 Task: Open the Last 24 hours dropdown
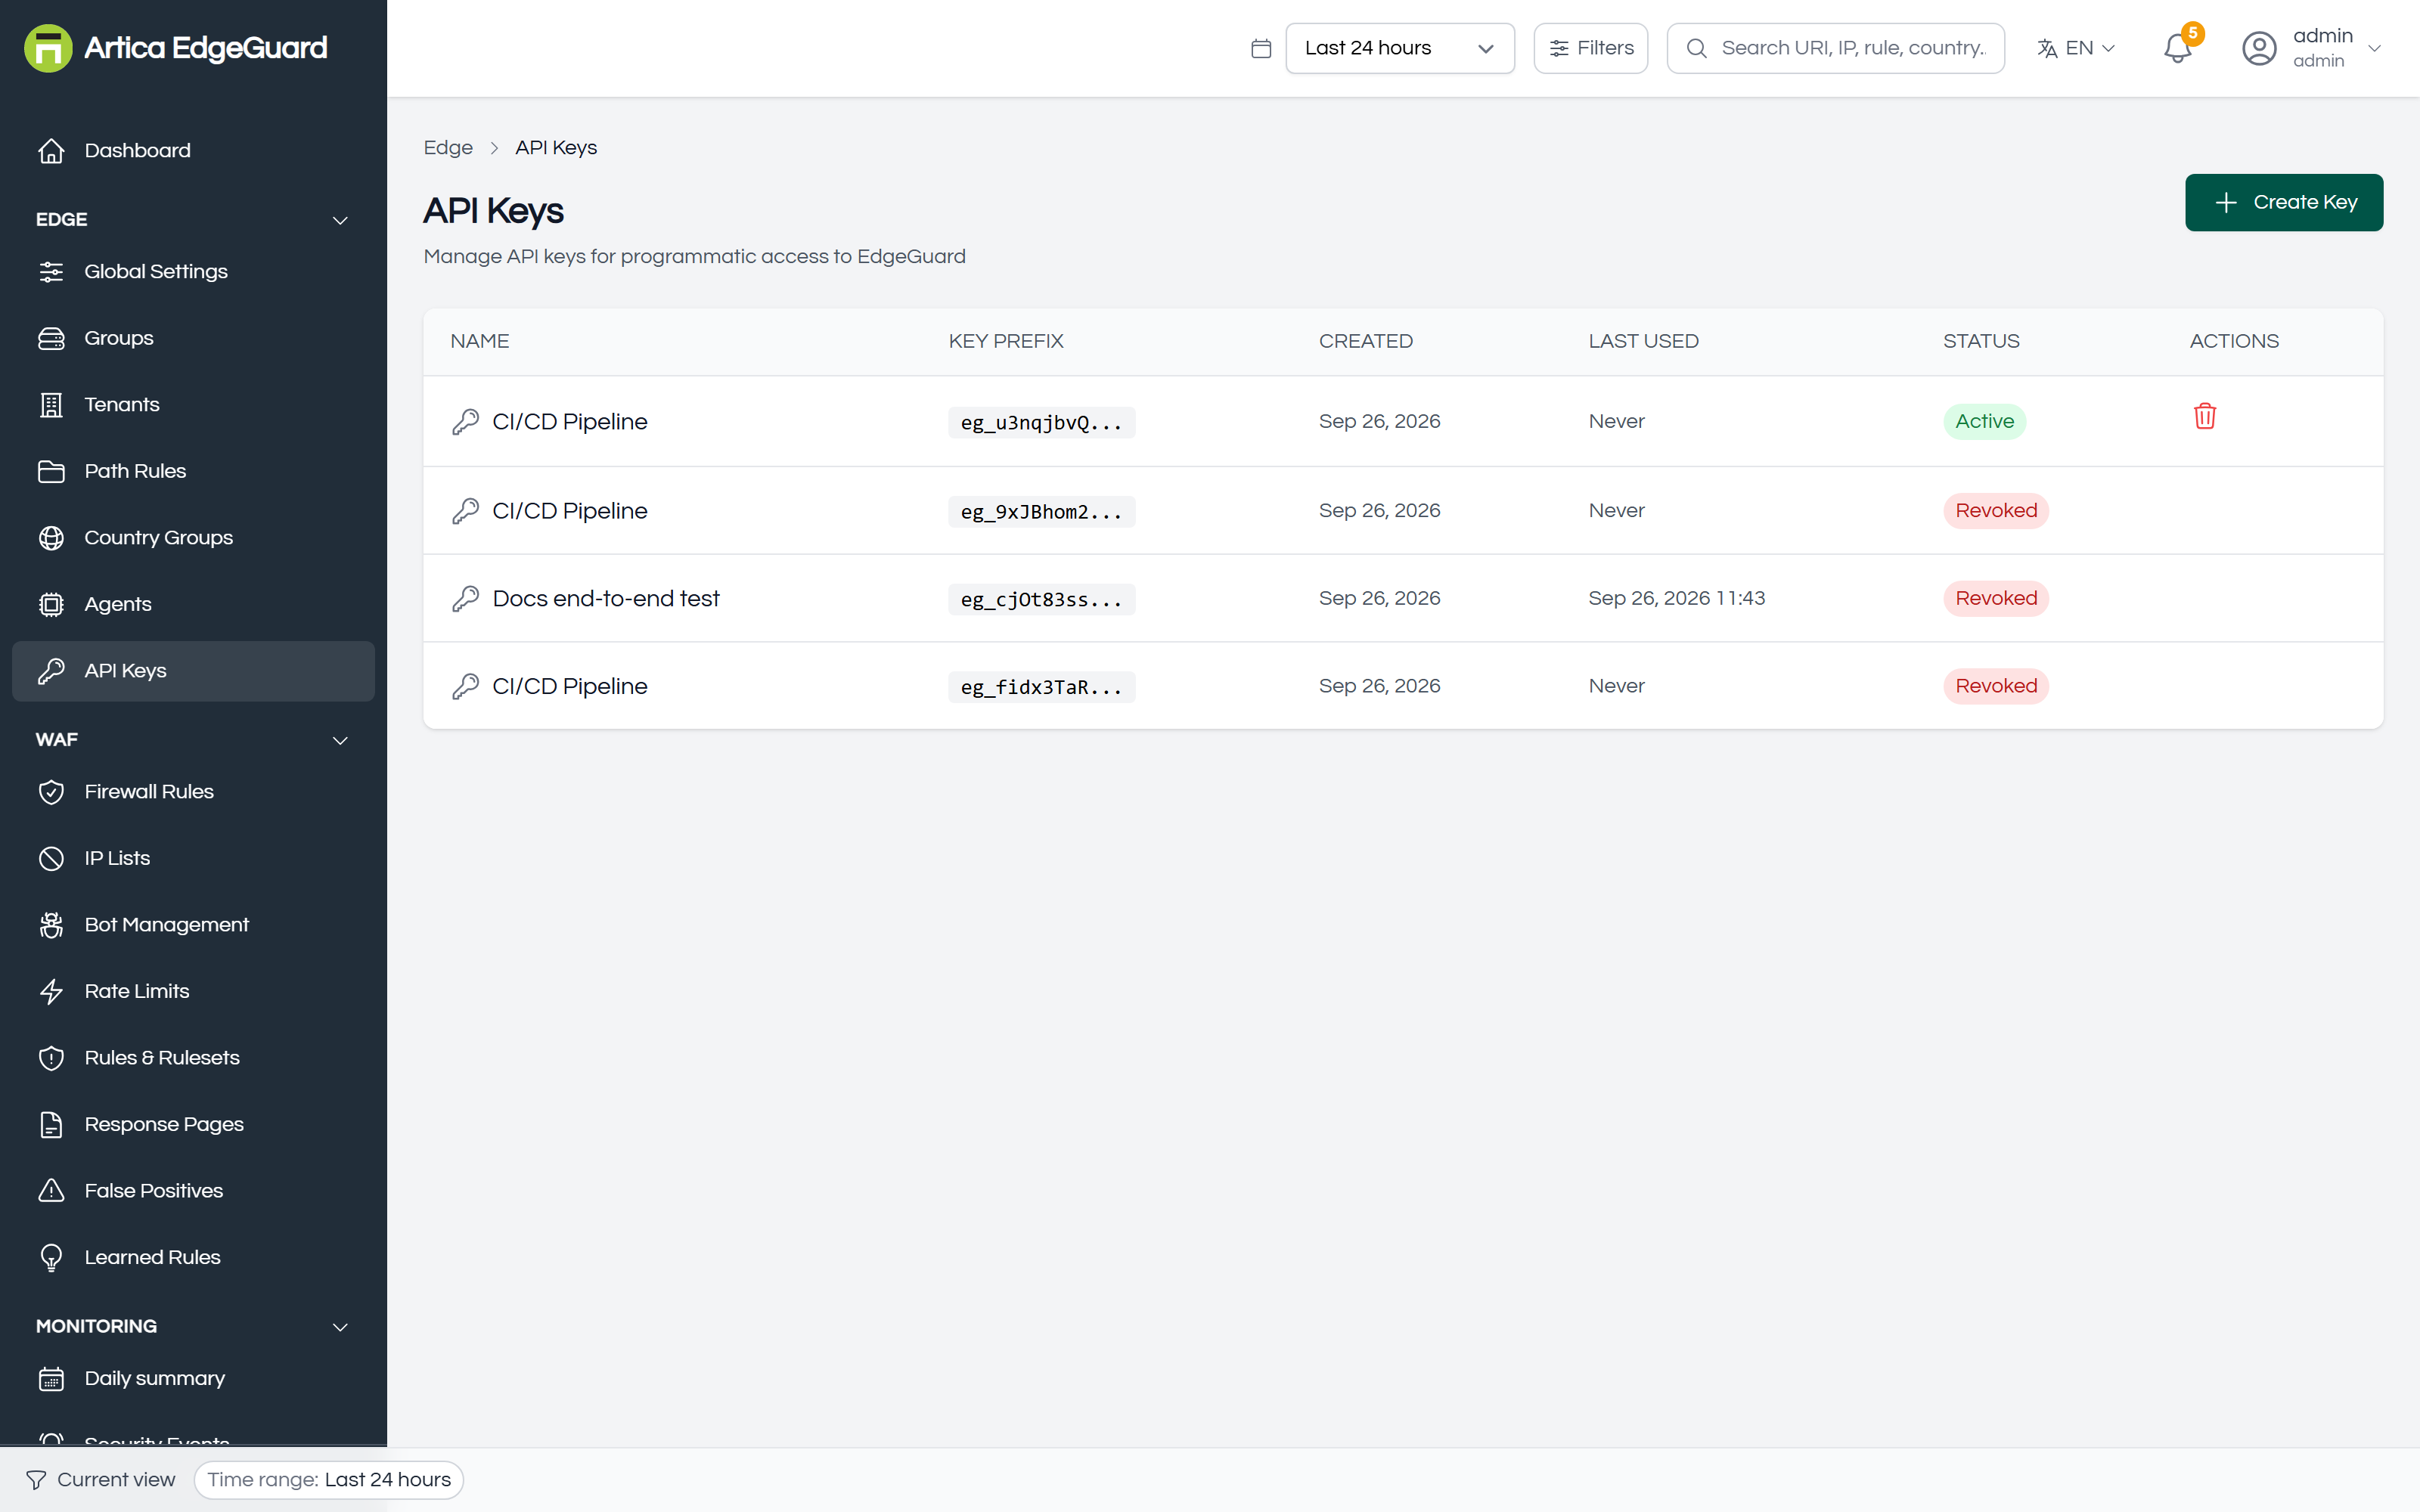coord(1399,48)
